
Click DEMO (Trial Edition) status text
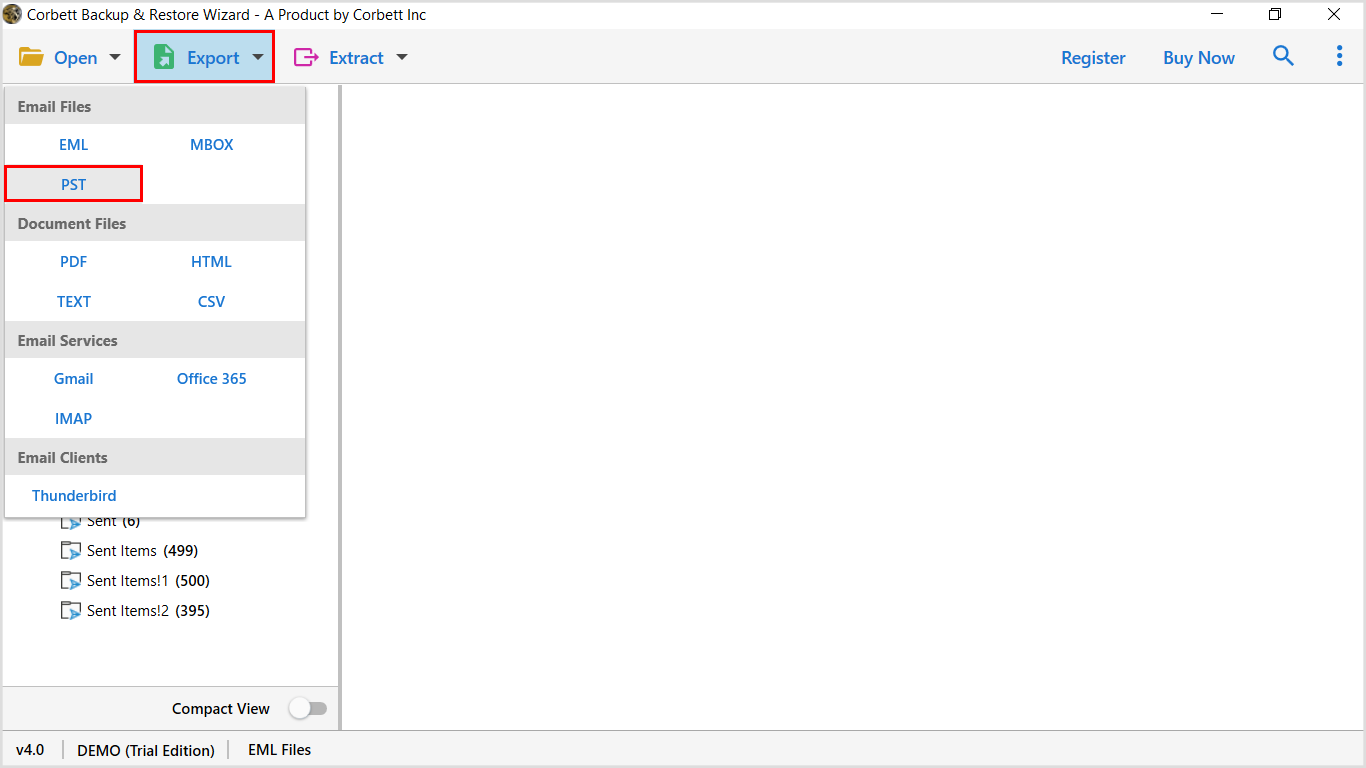[146, 750]
